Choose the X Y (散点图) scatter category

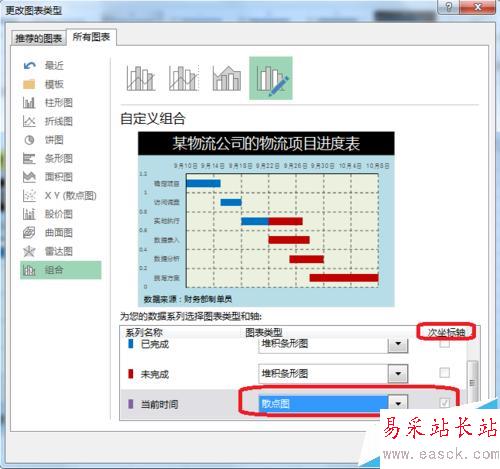61,195
